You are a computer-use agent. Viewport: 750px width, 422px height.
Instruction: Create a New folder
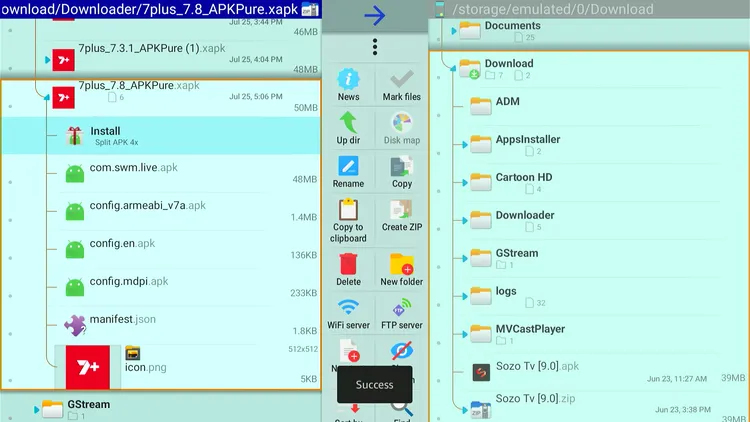402,269
